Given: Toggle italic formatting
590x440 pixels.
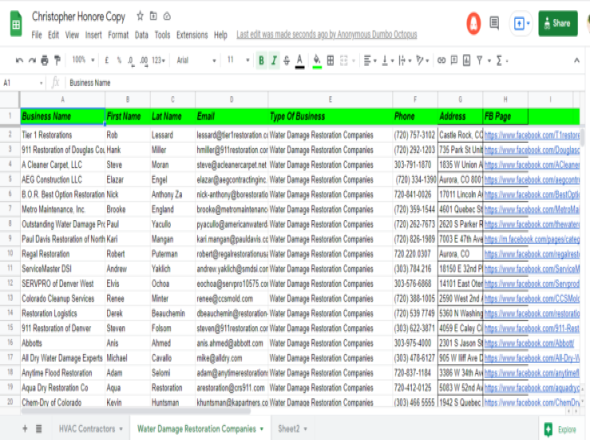Looking at the screenshot, I should [x=274, y=60].
